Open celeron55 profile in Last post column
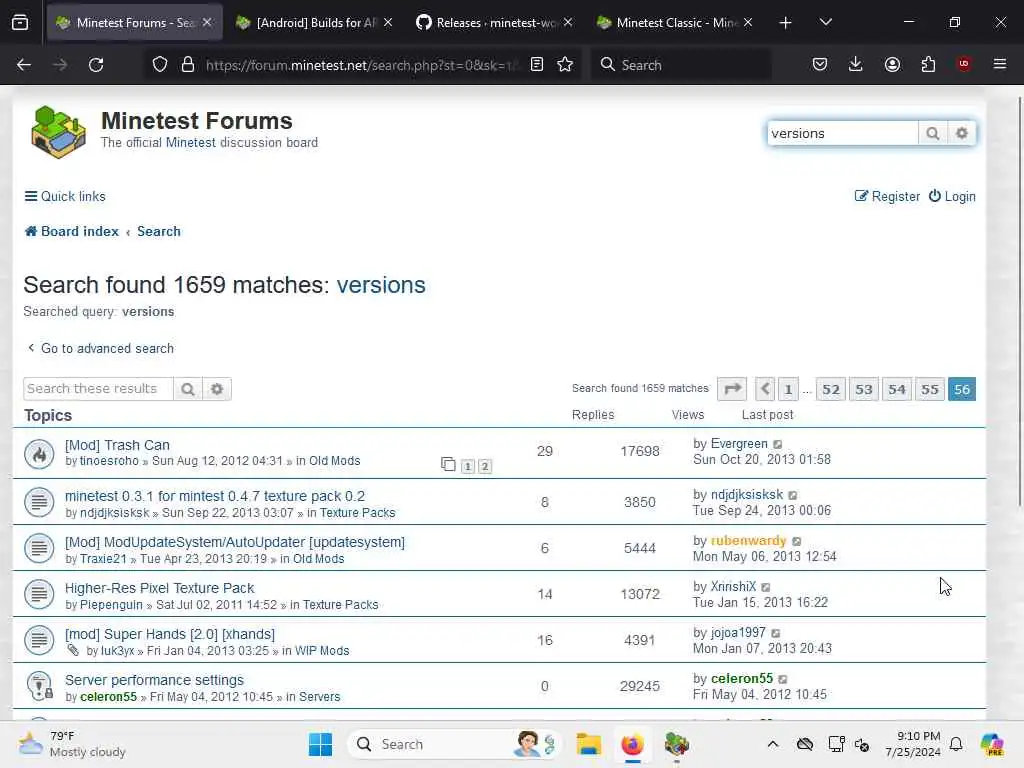The height and width of the screenshot is (768, 1024). click(741, 679)
